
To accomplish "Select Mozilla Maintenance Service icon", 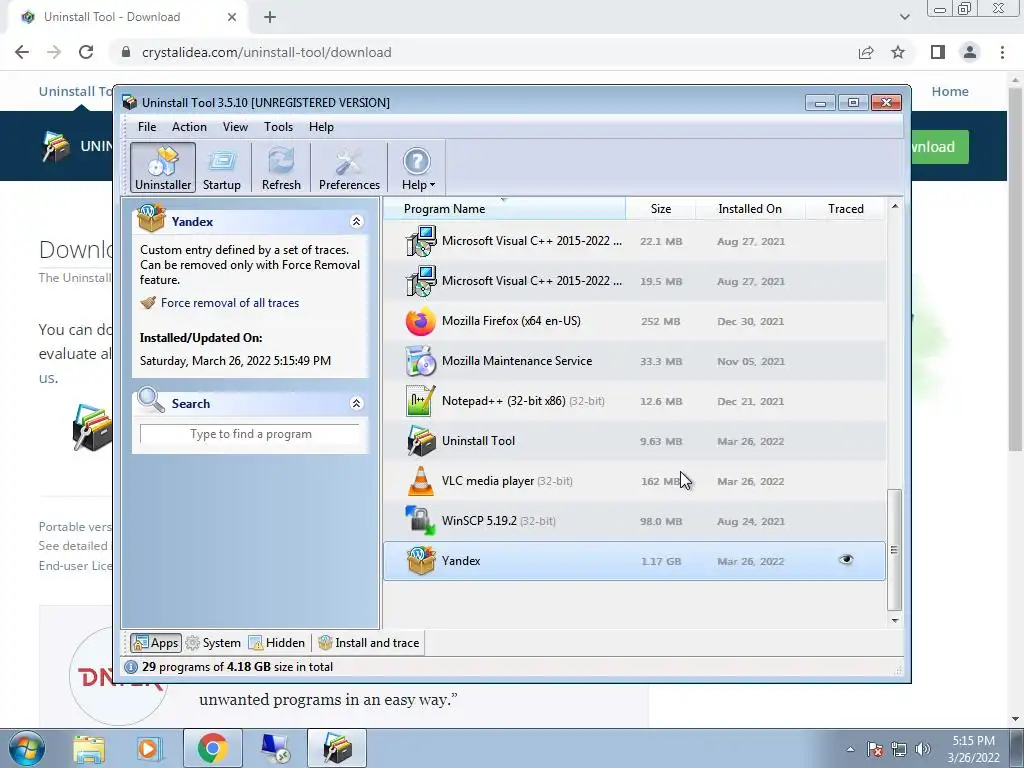I will 421,361.
